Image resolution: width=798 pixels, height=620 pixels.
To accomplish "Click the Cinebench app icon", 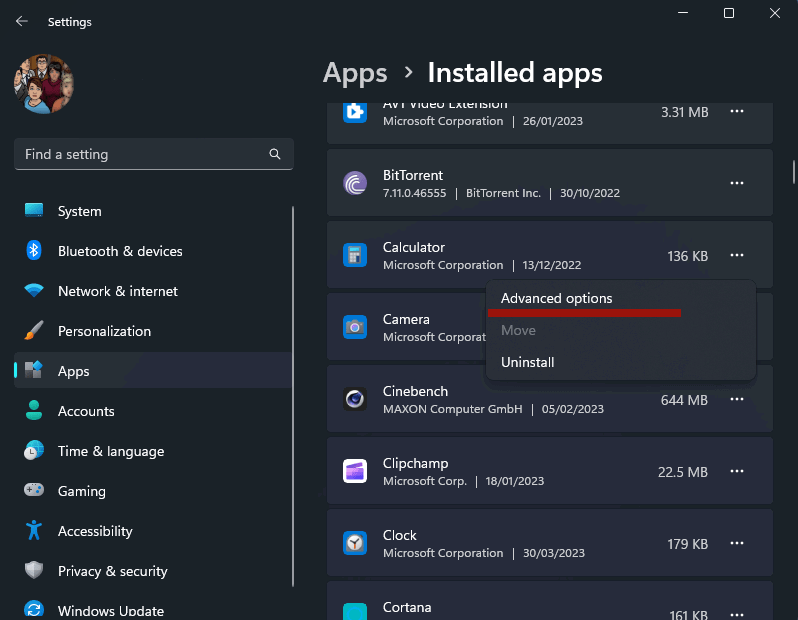I will pyautogui.click(x=355, y=399).
